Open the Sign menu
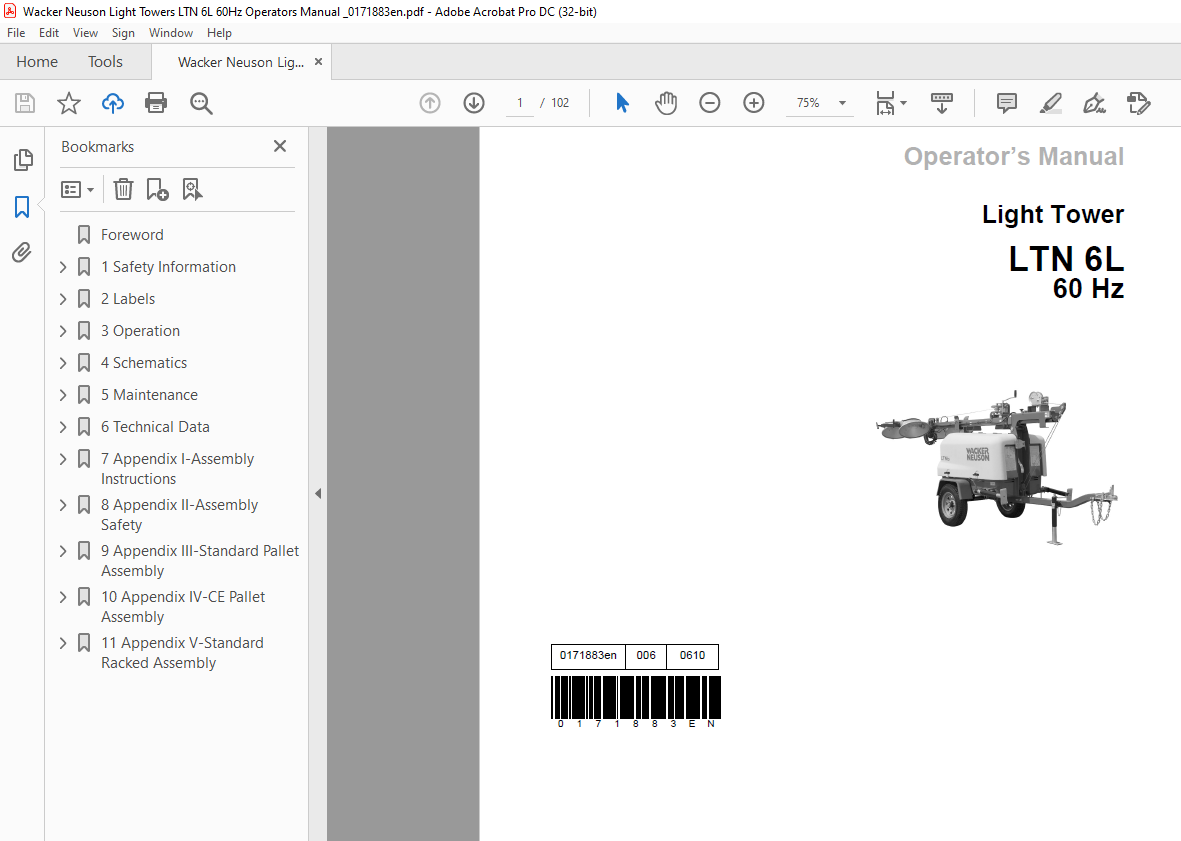 coord(123,33)
